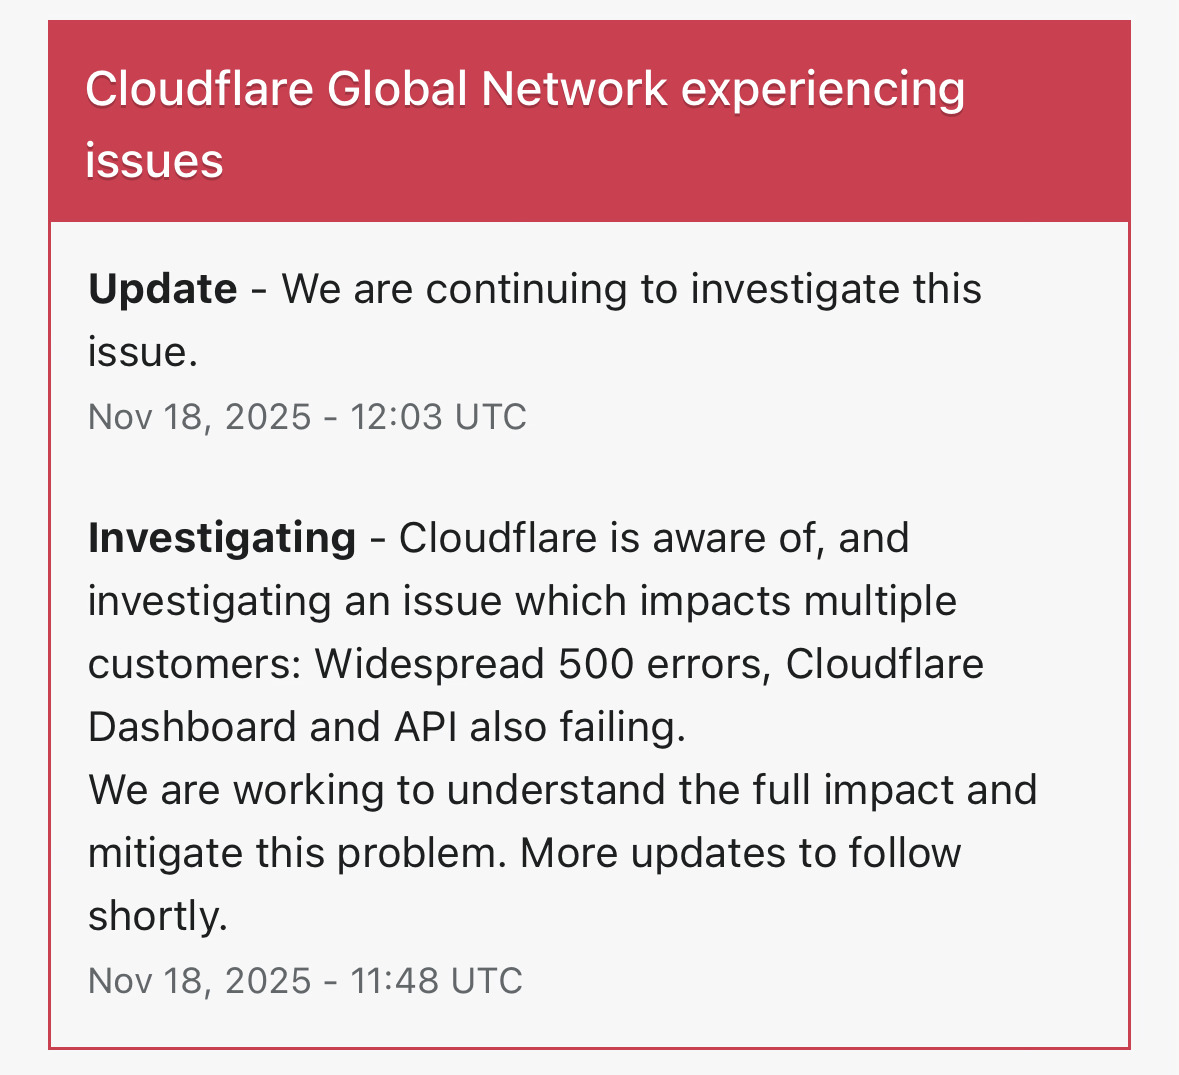Viewport: 1179px width, 1075px height.
Task: Click the 'working to understand the full impact' line
Action: point(562,790)
